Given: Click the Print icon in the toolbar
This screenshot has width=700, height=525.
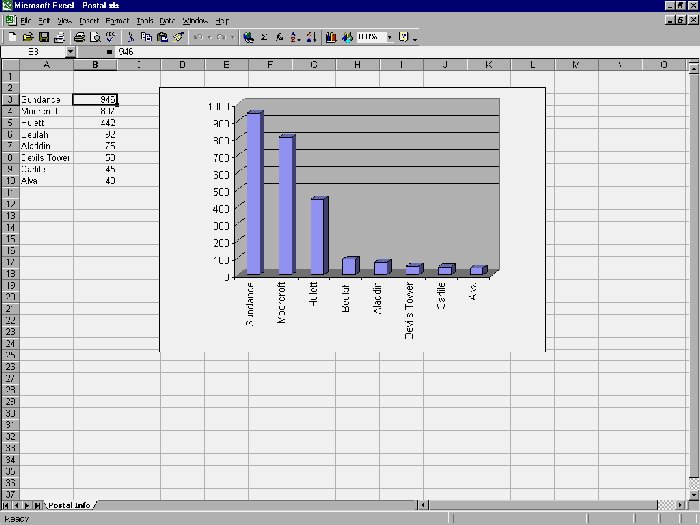Looking at the screenshot, I should (x=79, y=37).
